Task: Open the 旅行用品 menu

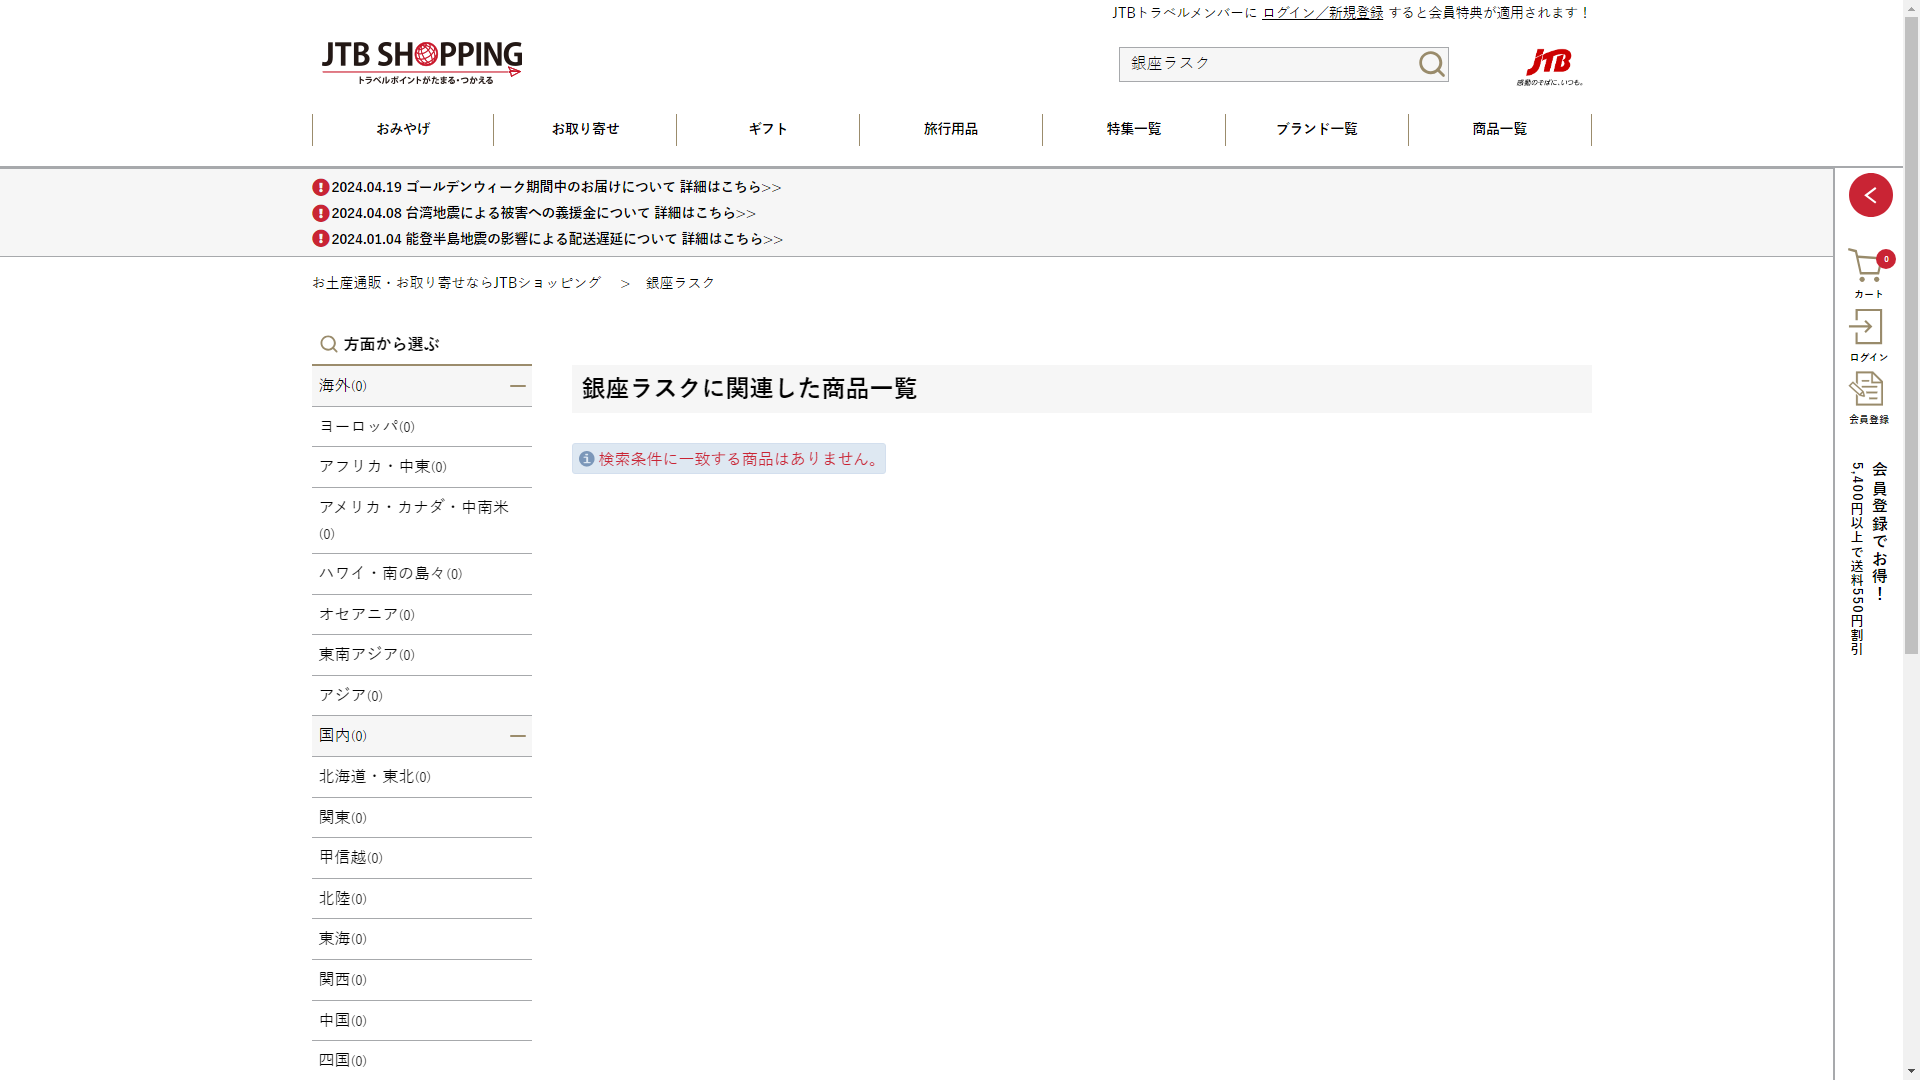Action: (950, 129)
